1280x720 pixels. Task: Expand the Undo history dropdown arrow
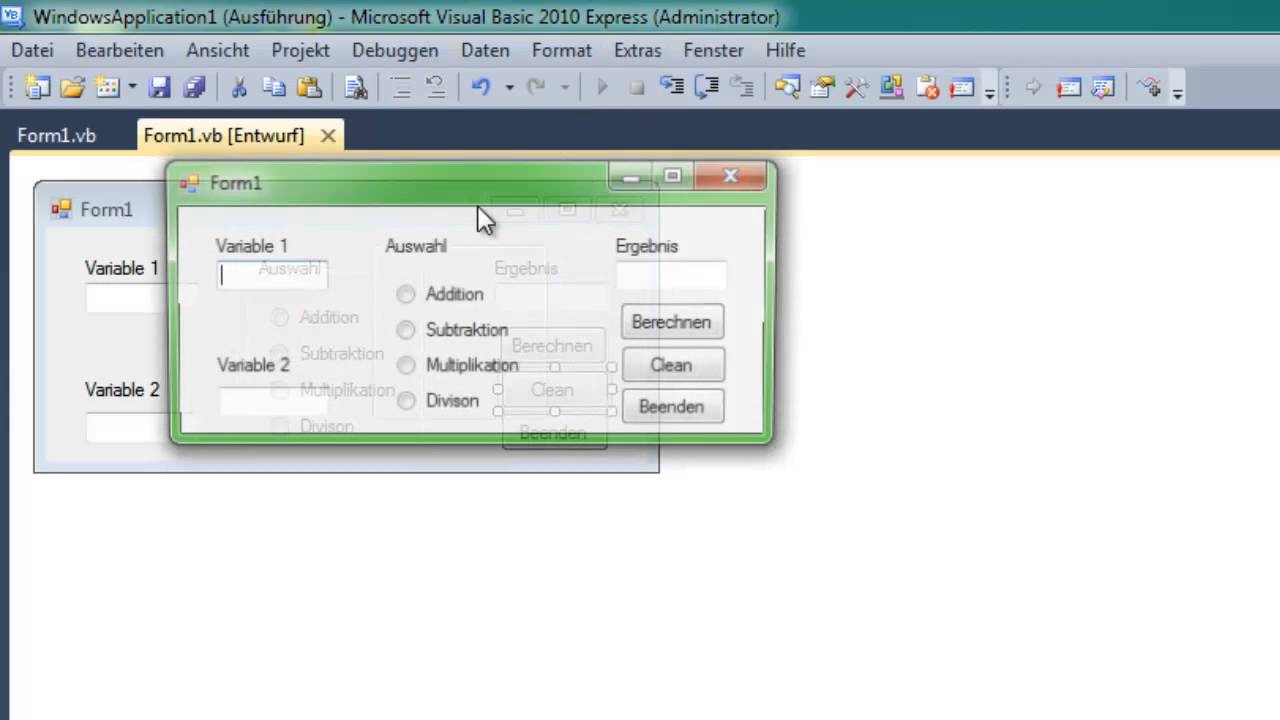click(x=508, y=87)
